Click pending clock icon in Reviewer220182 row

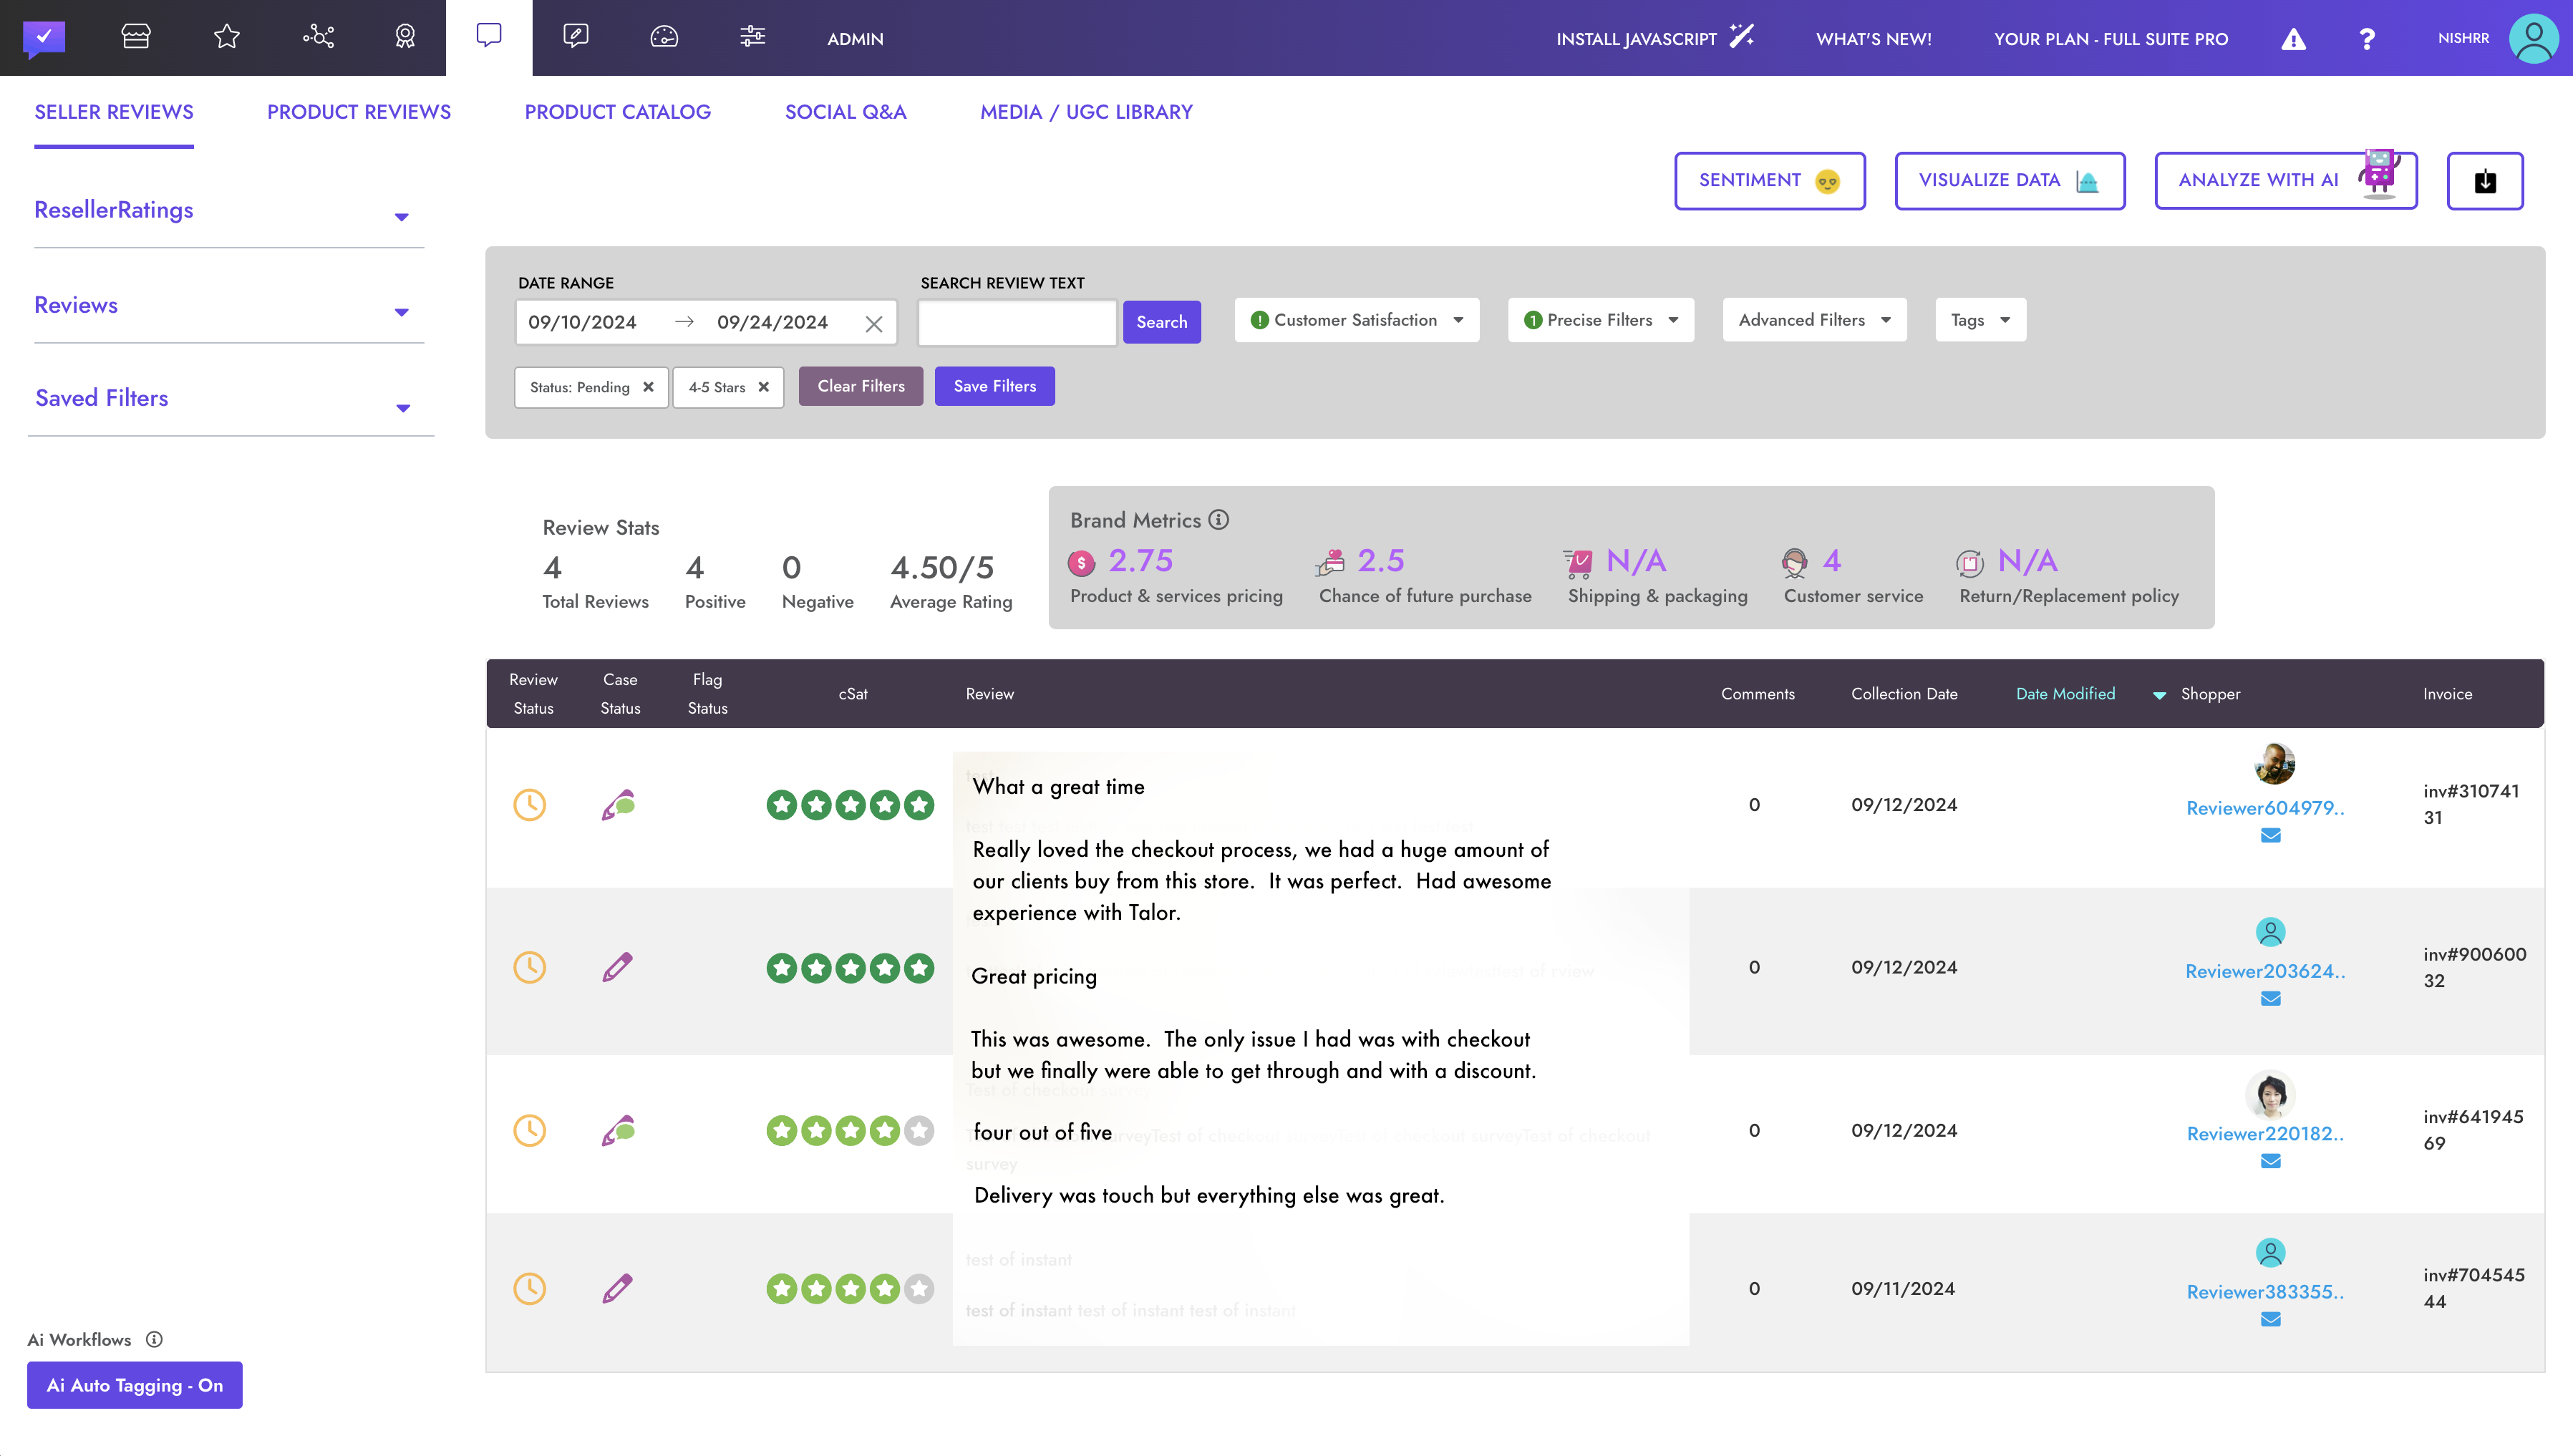pyautogui.click(x=530, y=1131)
